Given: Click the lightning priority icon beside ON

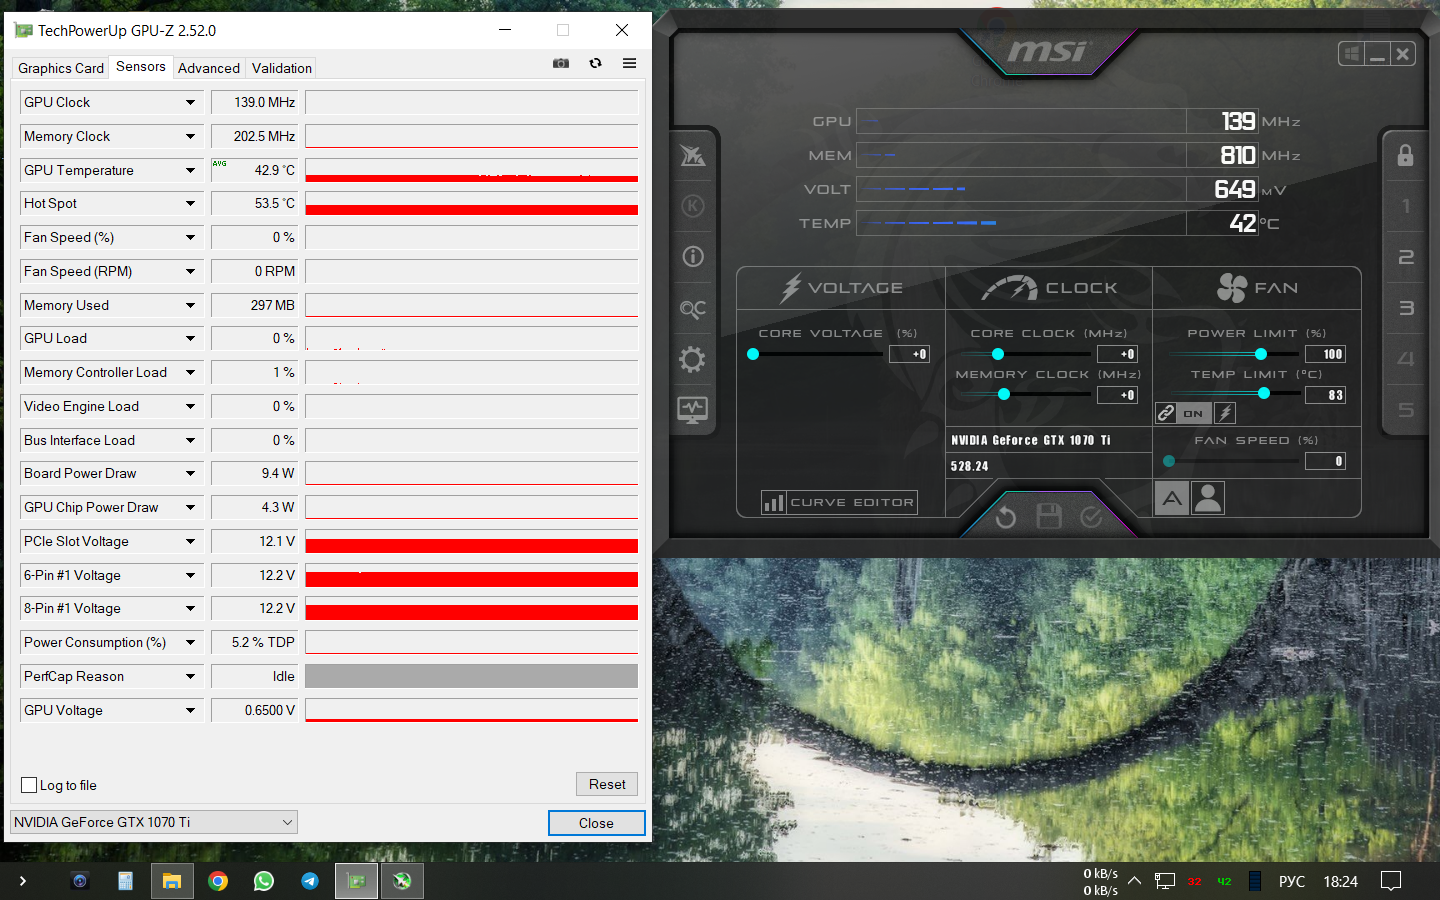Looking at the screenshot, I should click(x=1225, y=413).
